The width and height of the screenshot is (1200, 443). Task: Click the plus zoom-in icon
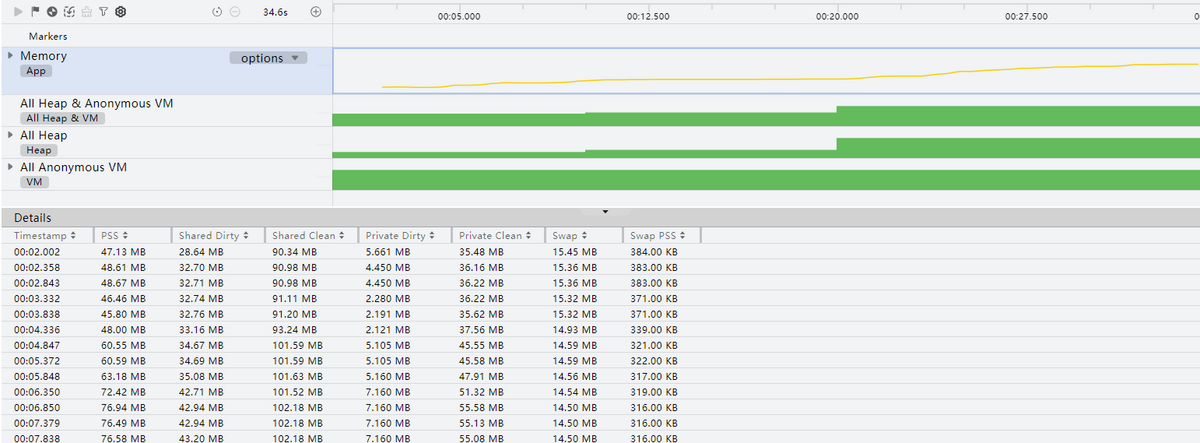[x=316, y=12]
